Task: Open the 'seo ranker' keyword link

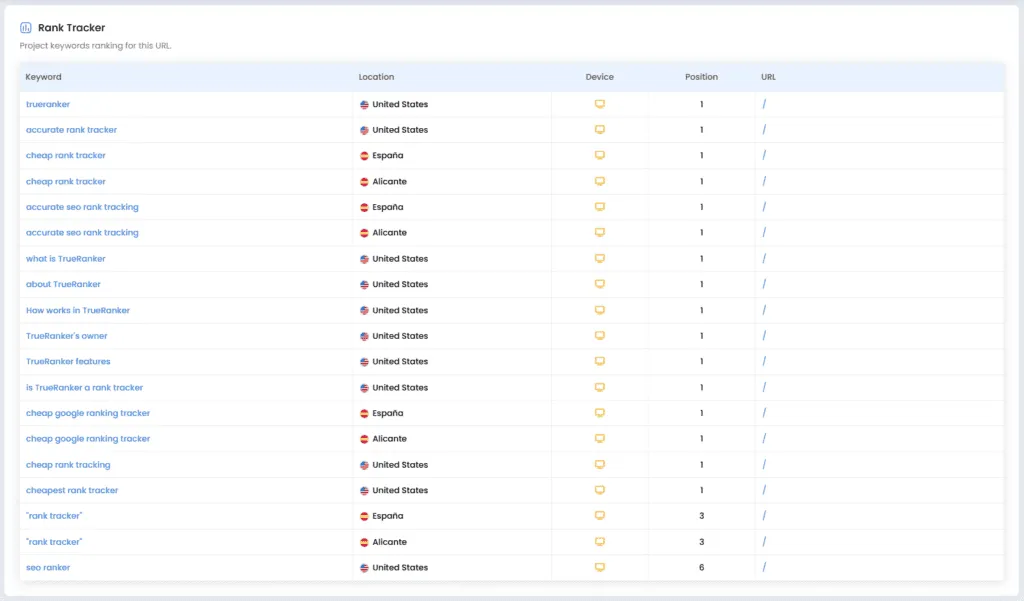Action: [48, 567]
